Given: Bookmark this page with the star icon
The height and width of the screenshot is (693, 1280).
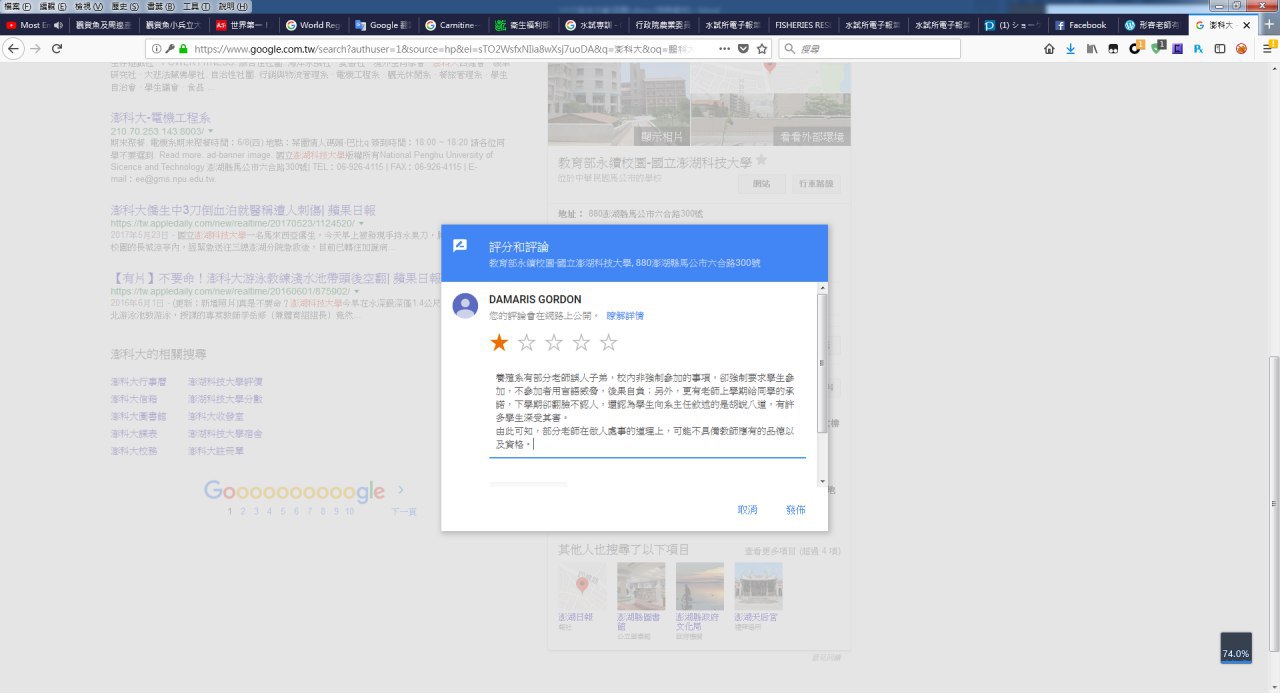Looking at the screenshot, I should (762, 48).
